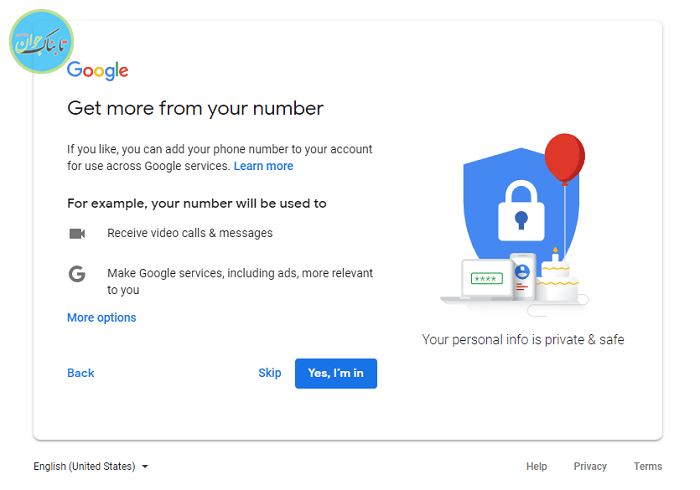Click the video camera icon
This screenshot has width=700, height=490.
pyautogui.click(x=77, y=233)
